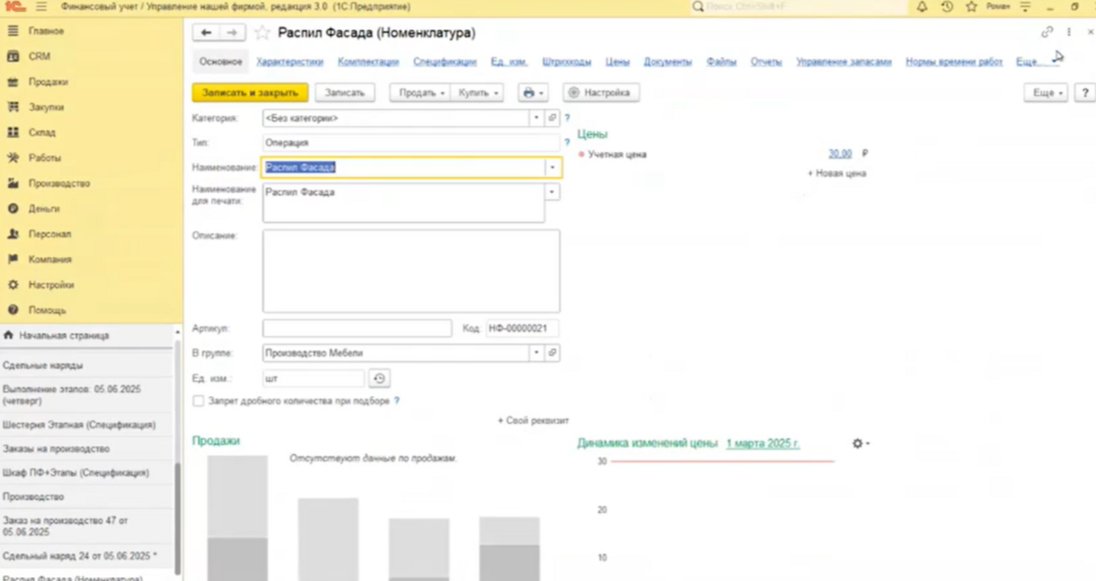This screenshot has height=581, width=1096.
Task: Open the Производство Мебели group link icon
Action: (552, 353)
